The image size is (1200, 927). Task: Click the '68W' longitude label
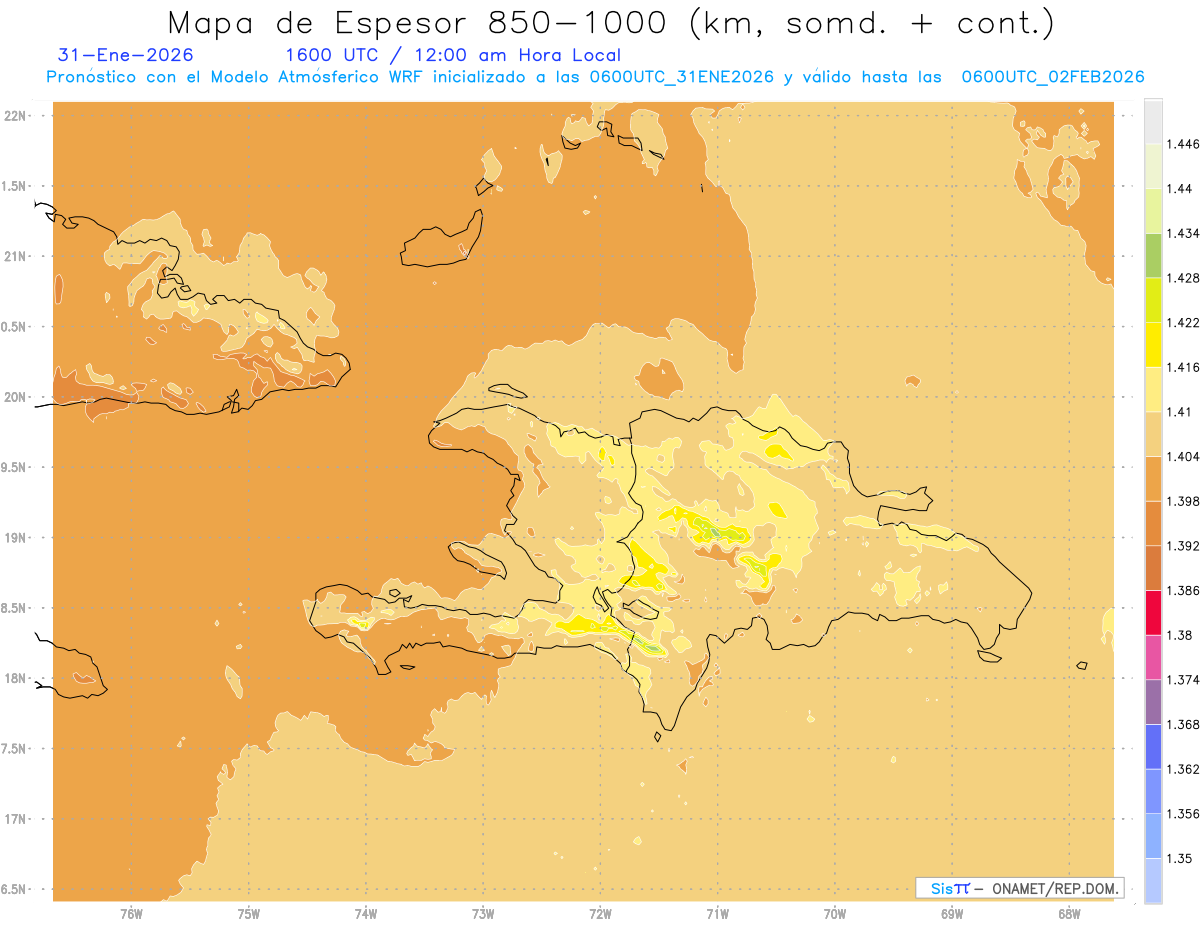tap(1069, 913)
